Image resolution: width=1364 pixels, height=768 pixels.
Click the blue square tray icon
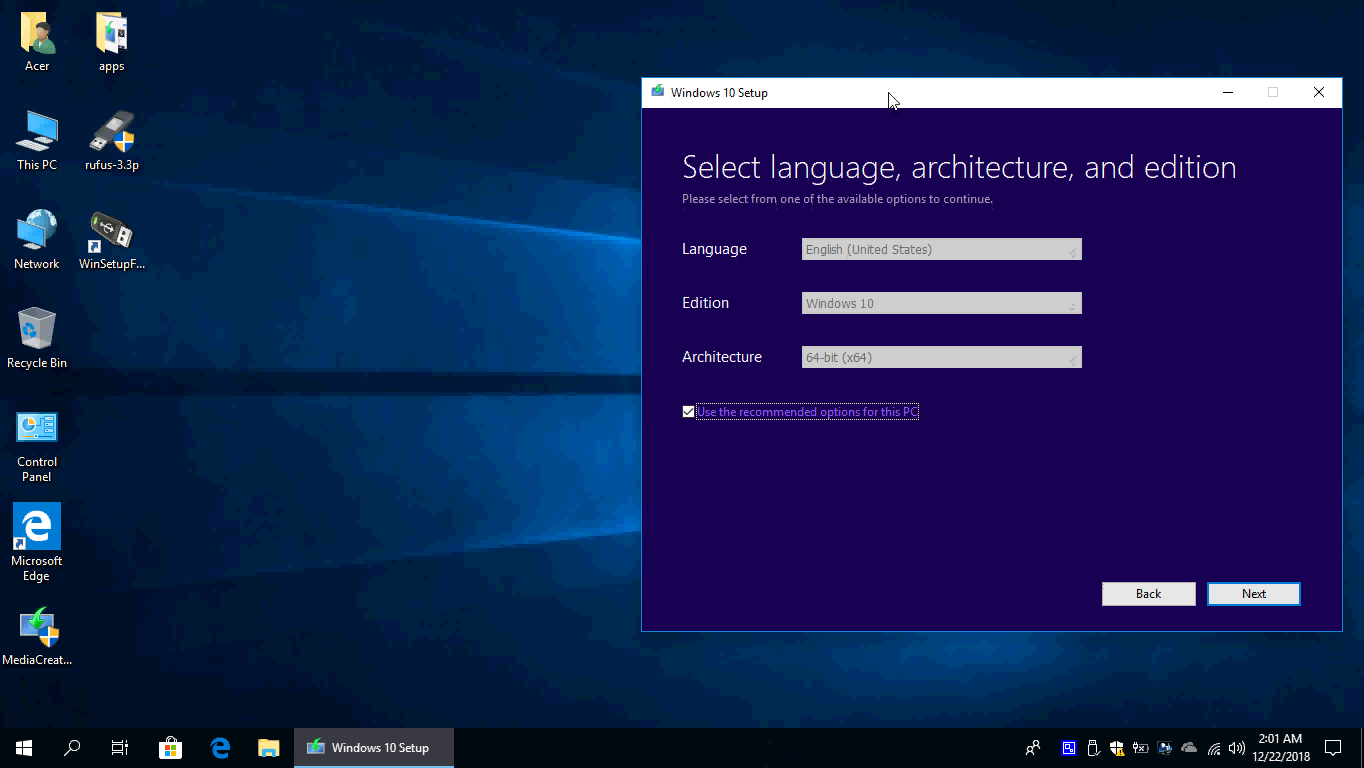pyautogui.click(x=1069, y=748)
